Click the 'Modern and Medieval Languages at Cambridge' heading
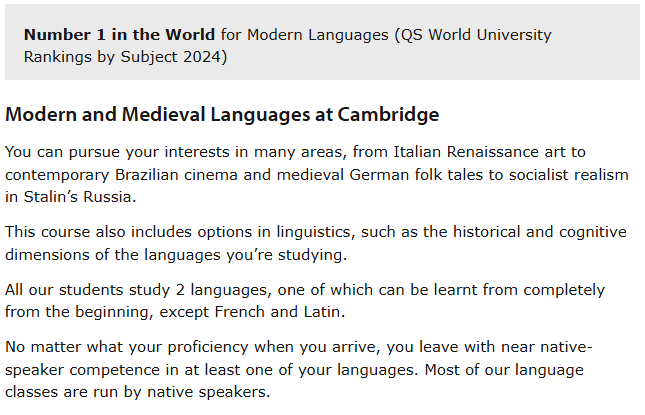 222,114
